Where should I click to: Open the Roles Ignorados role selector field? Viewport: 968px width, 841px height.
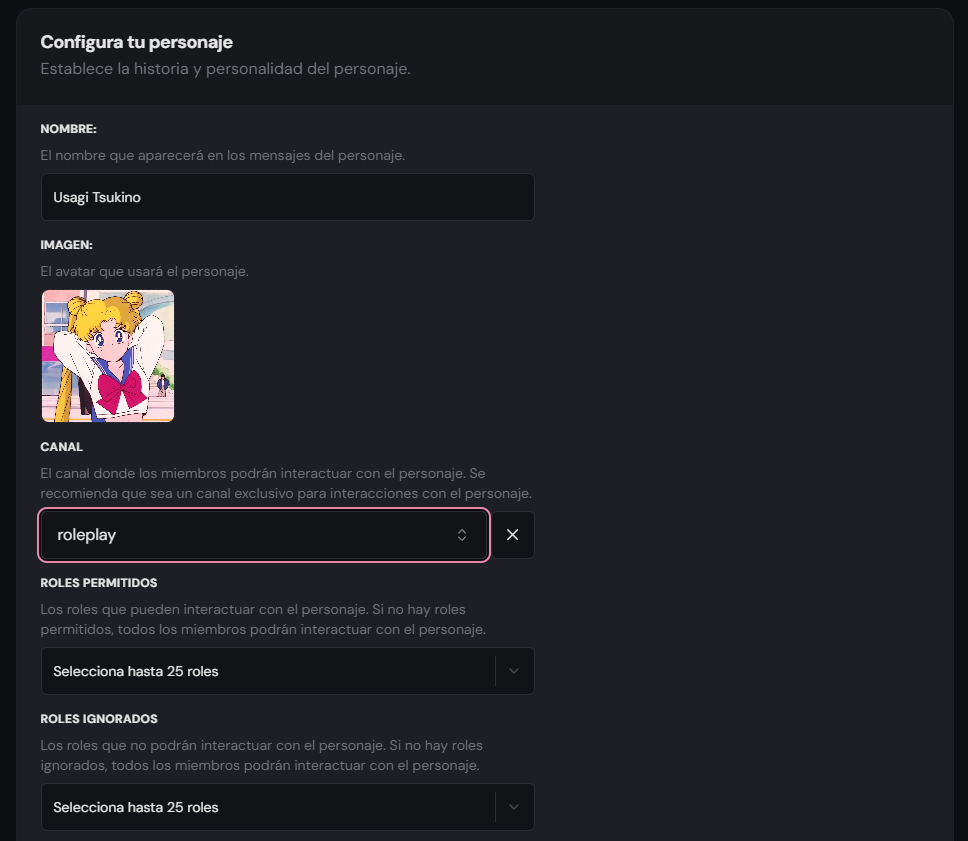[x=288, y=807]
